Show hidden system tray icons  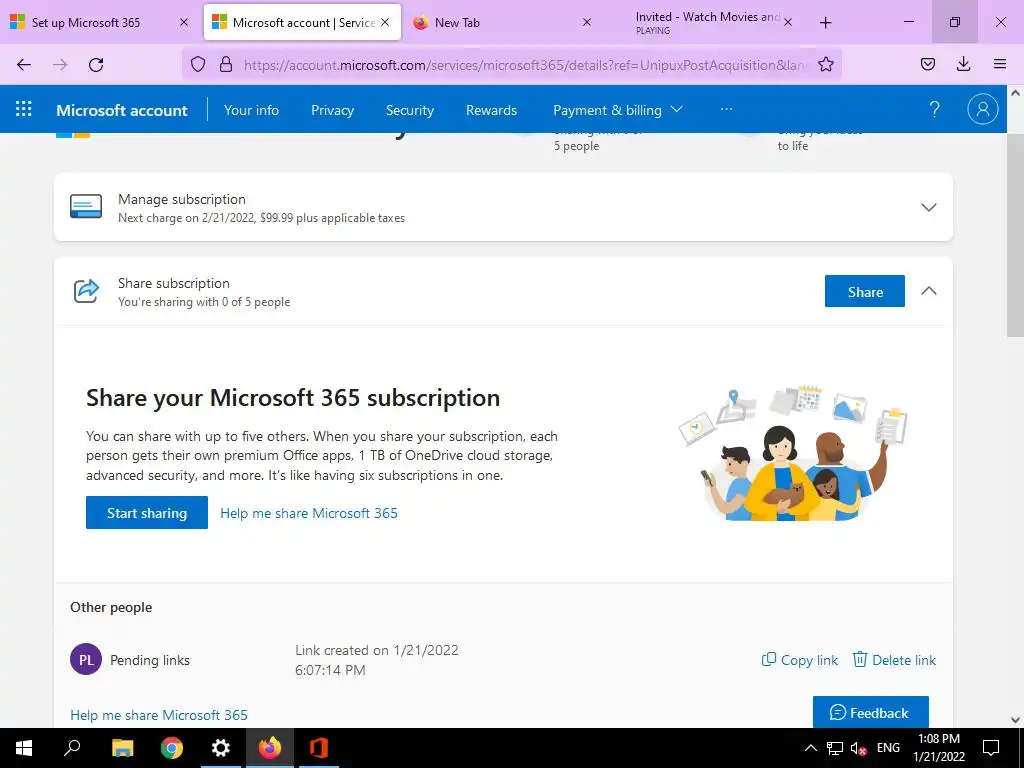[x=810, y=748]
